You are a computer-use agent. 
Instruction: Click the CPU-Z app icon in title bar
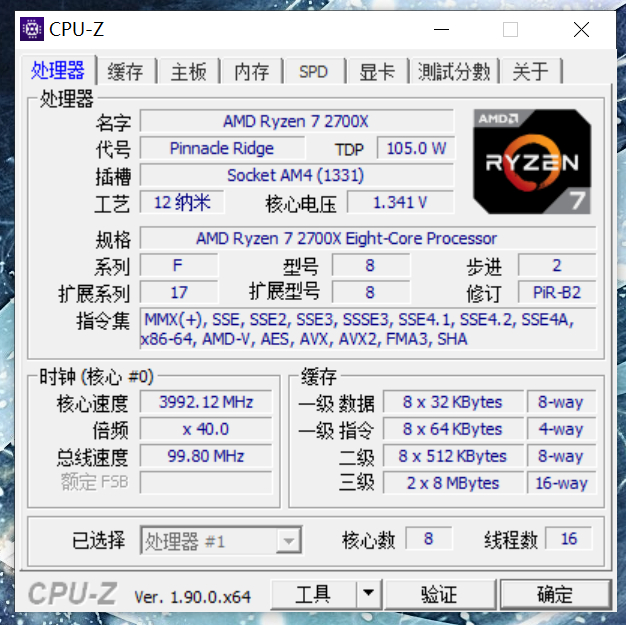[x=32, y=29]
